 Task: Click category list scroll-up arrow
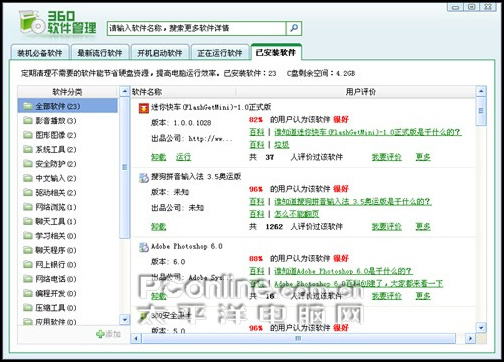tap(124, 91)
